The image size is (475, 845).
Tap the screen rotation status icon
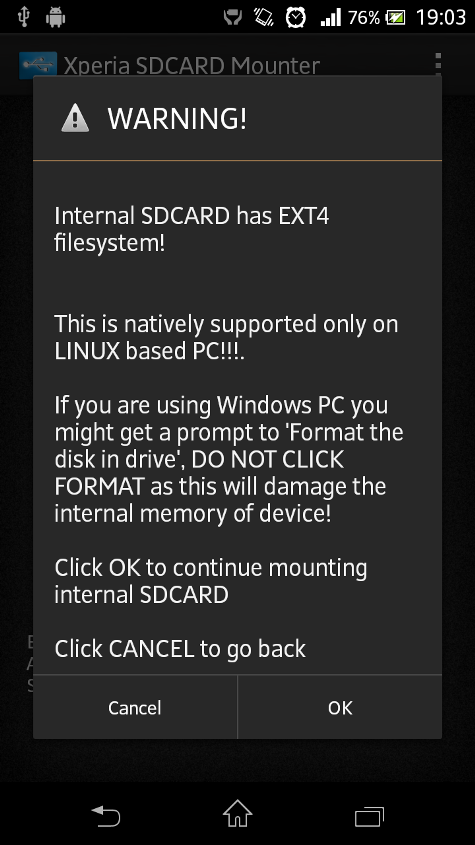click(264, 17)
